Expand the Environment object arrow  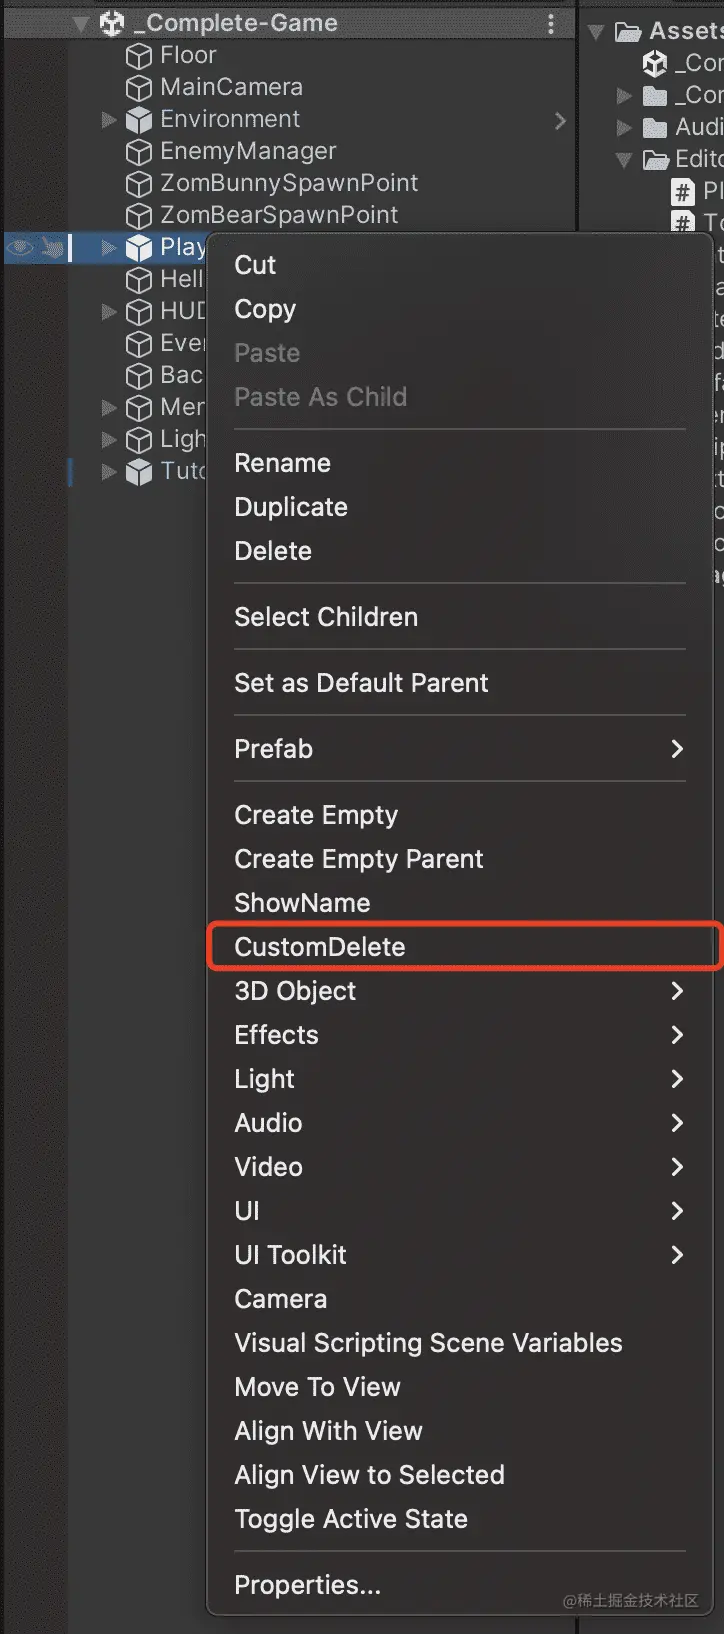tap(109, 120)
